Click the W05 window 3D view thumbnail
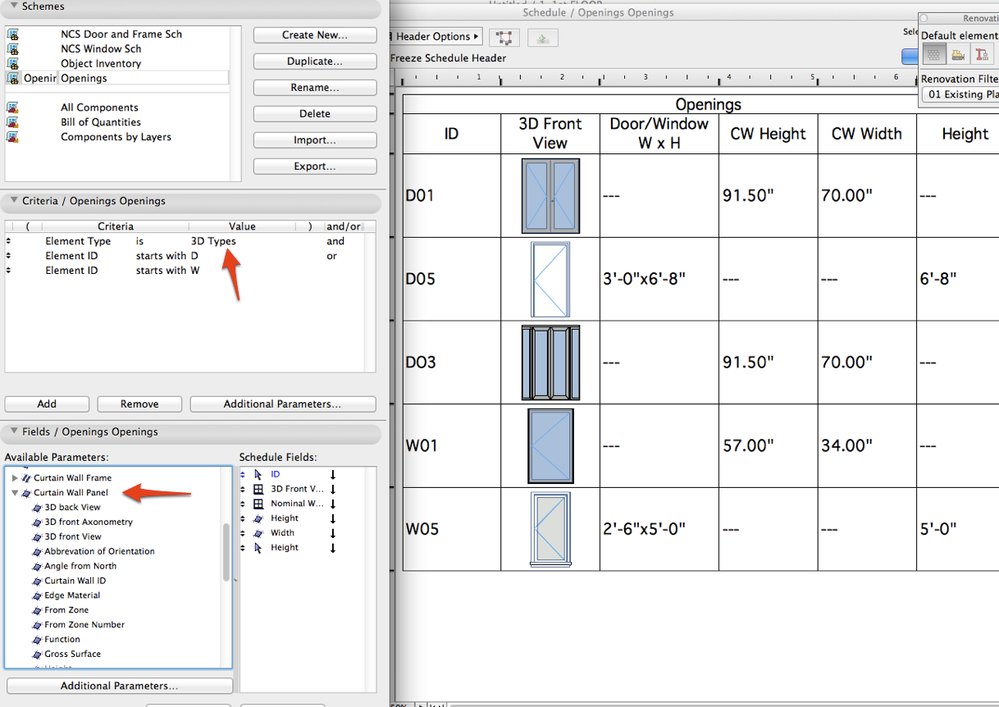Viewport: 999px width, 707px height. pyautogui.click(x=550, y=529)
